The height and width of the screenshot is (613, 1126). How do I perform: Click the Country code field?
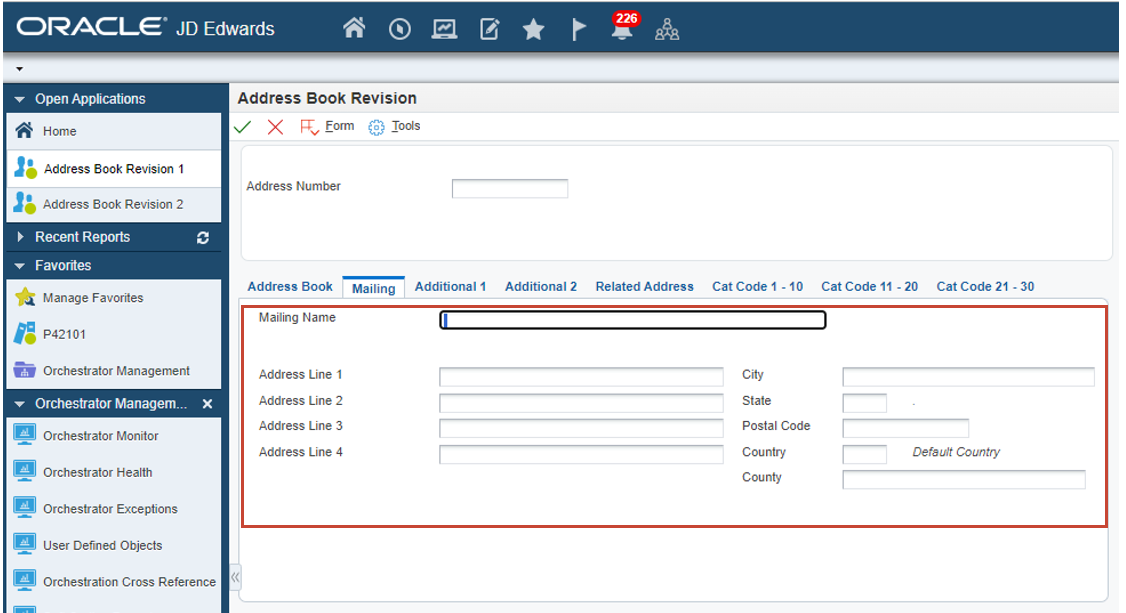pos(865,454)
